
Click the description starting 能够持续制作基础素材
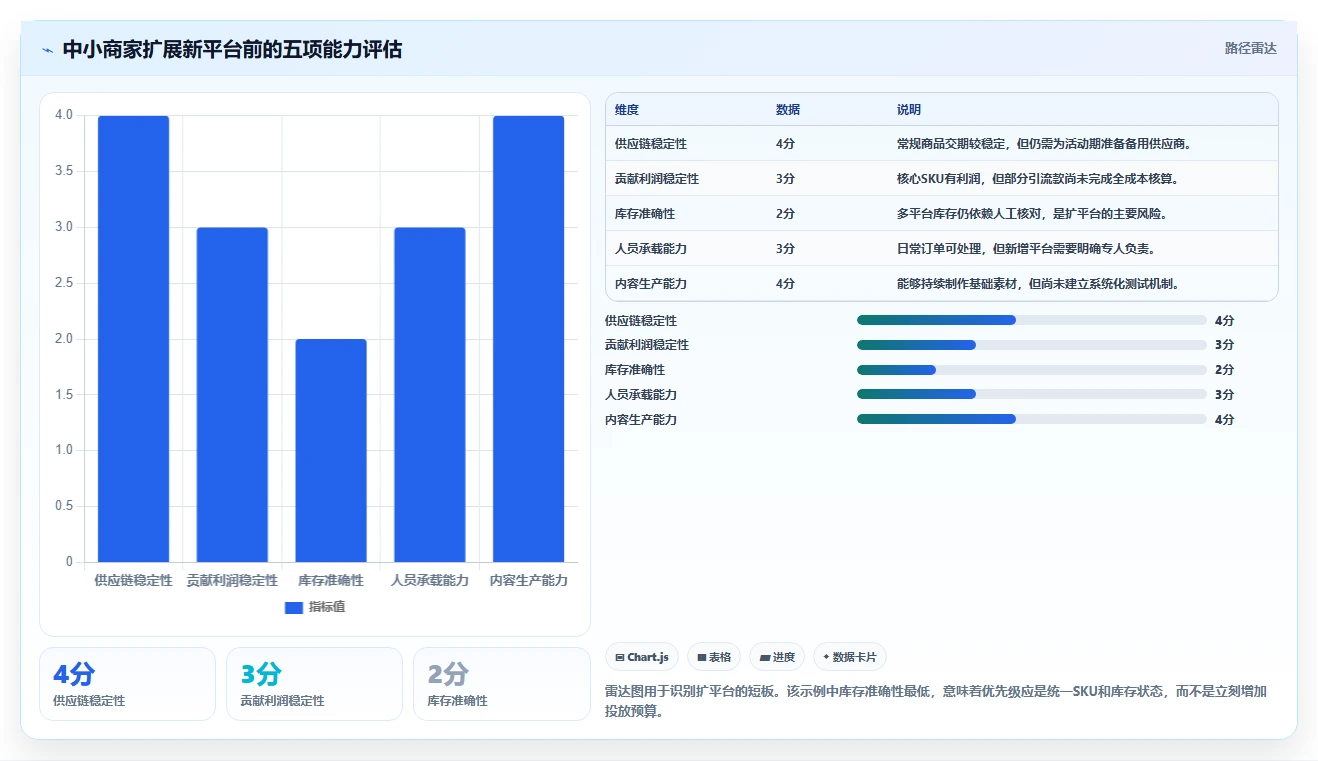pos(1038,284)
